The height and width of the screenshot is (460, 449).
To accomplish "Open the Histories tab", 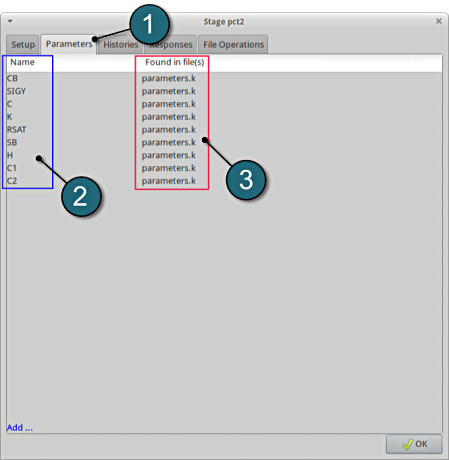I will click(120, 44).
